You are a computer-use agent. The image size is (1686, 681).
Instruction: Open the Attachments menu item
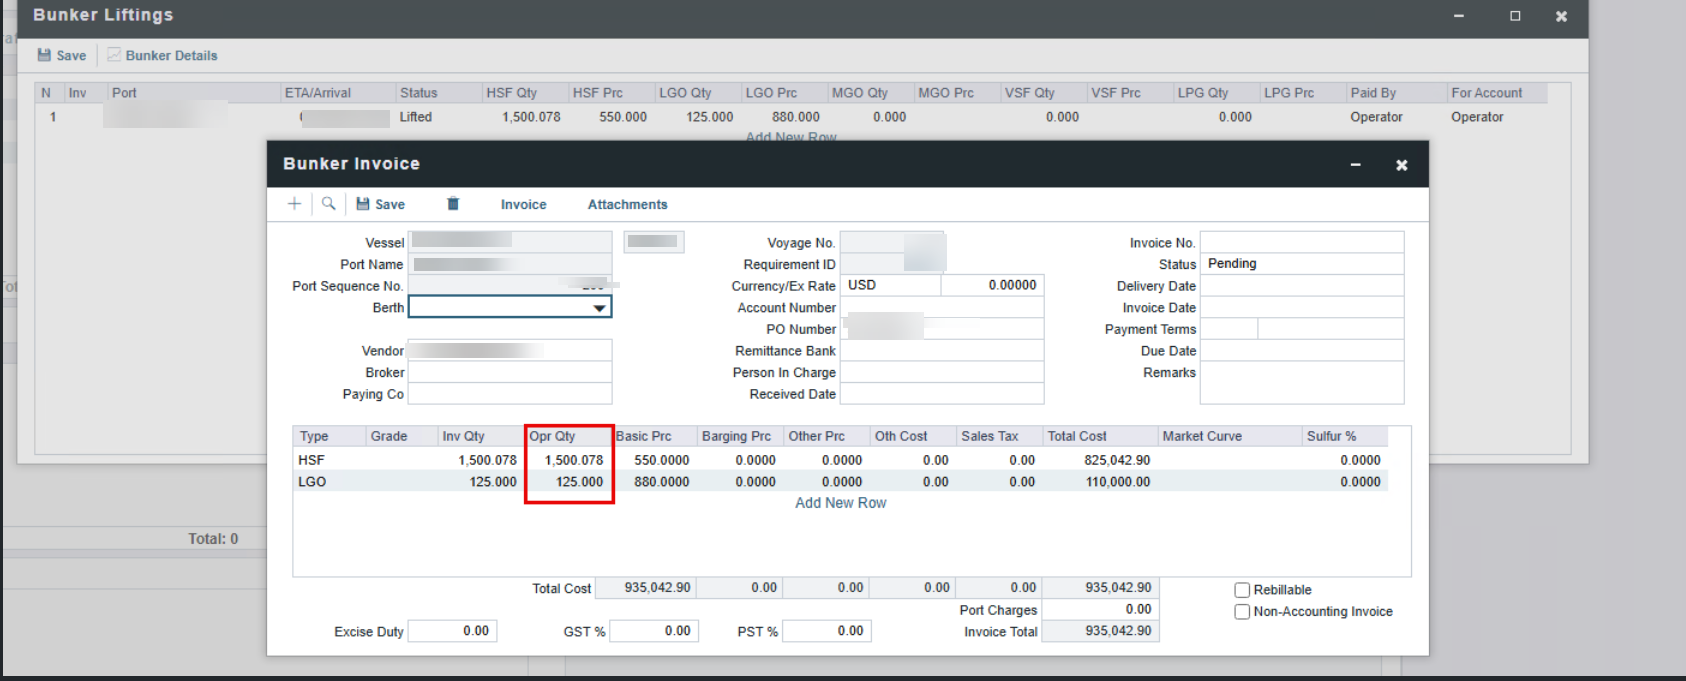point(627,204)
